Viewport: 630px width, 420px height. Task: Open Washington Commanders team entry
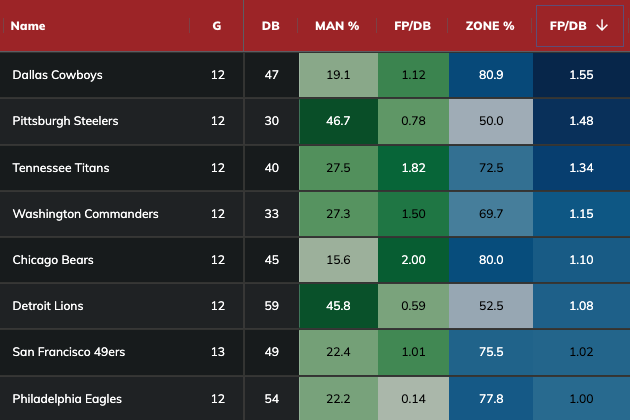tap(85, 214)
